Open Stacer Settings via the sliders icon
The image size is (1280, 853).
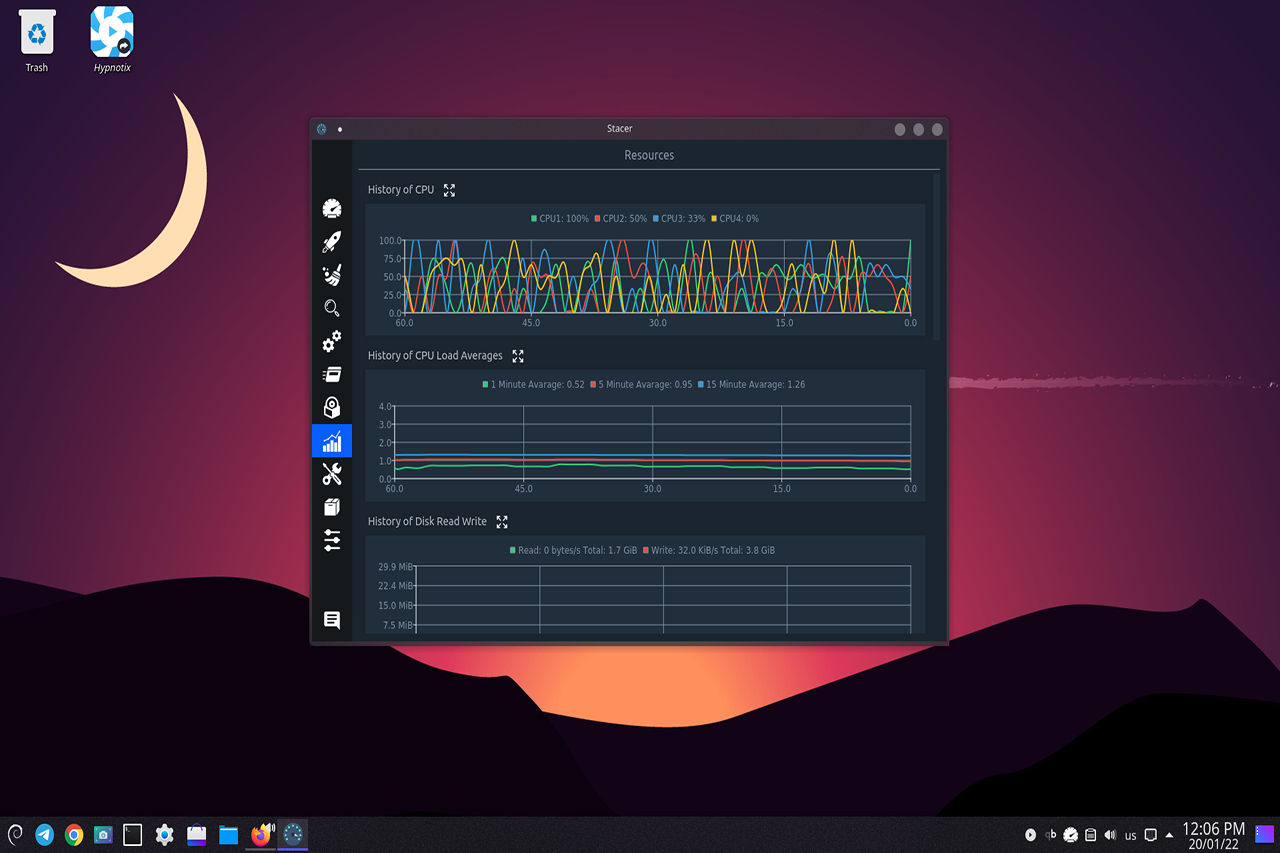331,541
